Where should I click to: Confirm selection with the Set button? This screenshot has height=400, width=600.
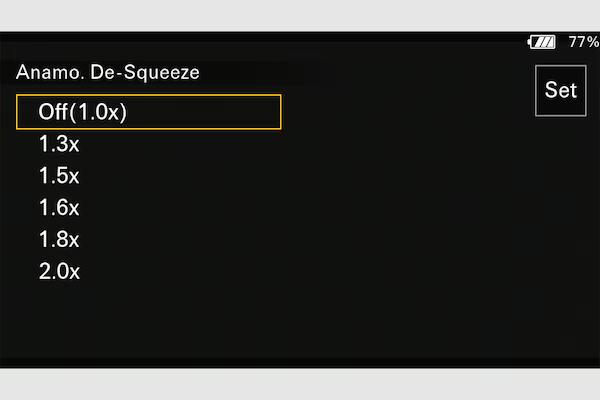click(561, 90)
